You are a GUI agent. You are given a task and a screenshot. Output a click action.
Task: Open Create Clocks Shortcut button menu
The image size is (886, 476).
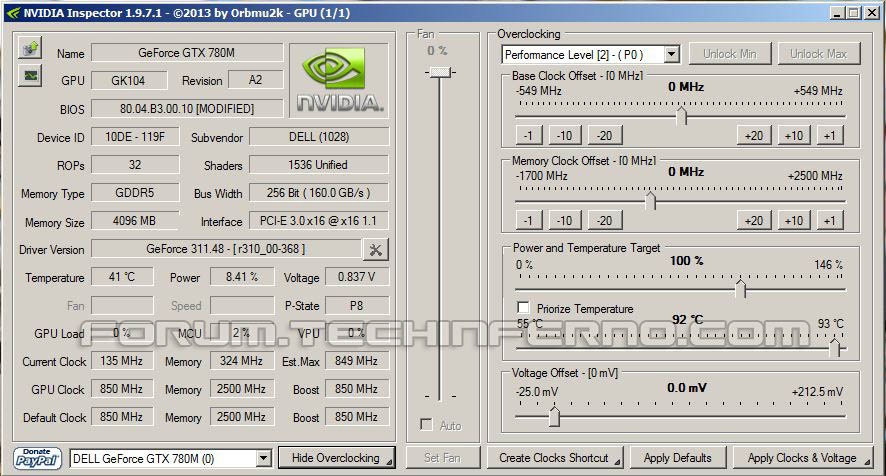tap(554, 458)
